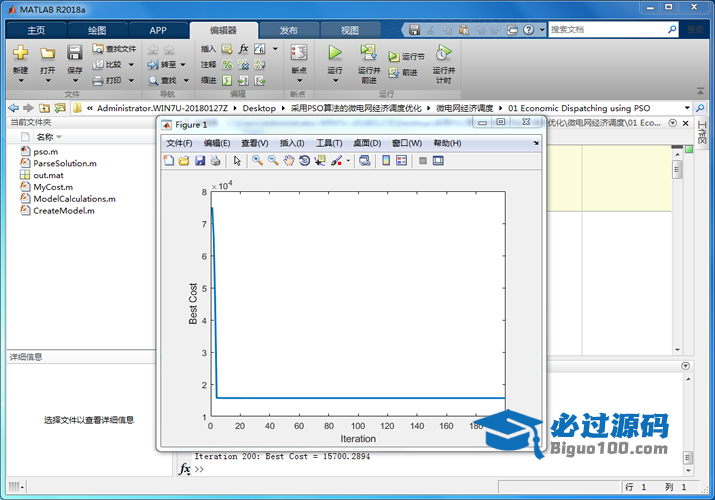Image resolution: width=715 pixels, height=500 pixels.
Task: Click the Find magnifier in the ribbon
Action: point(153,81)
